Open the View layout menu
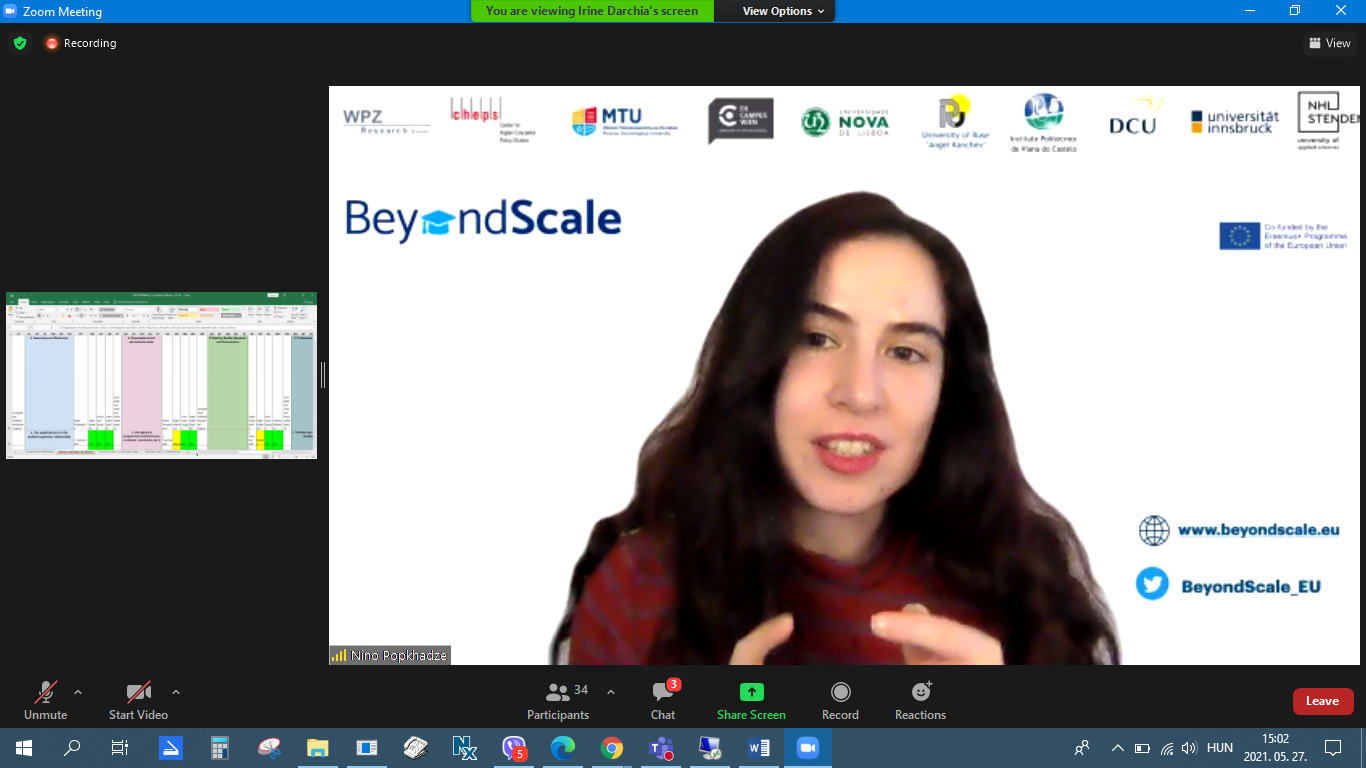This screenshot has height=768, width=1366. coord(1330,43)
